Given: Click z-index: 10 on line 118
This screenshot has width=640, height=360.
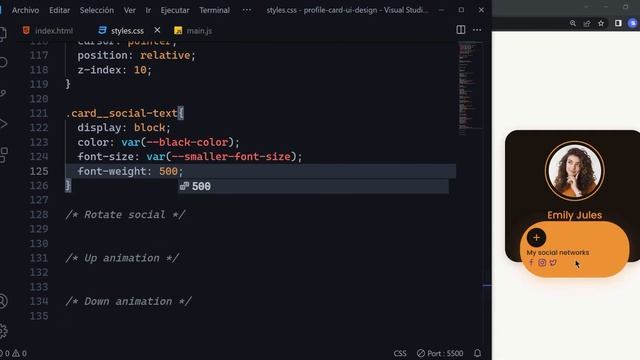Looking at the screenshot, I should [115, 70].
